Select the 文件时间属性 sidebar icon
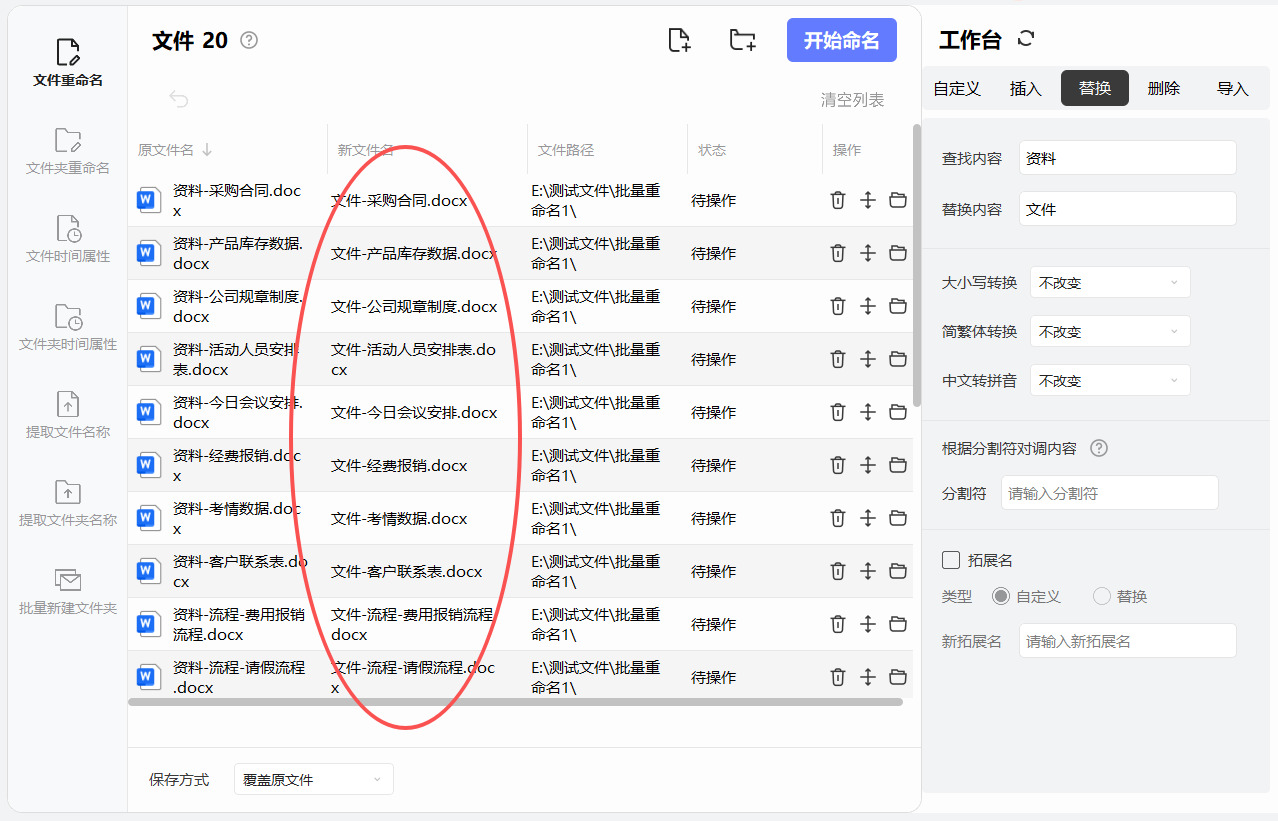1278x821 pixels. (x=68, y=227)
